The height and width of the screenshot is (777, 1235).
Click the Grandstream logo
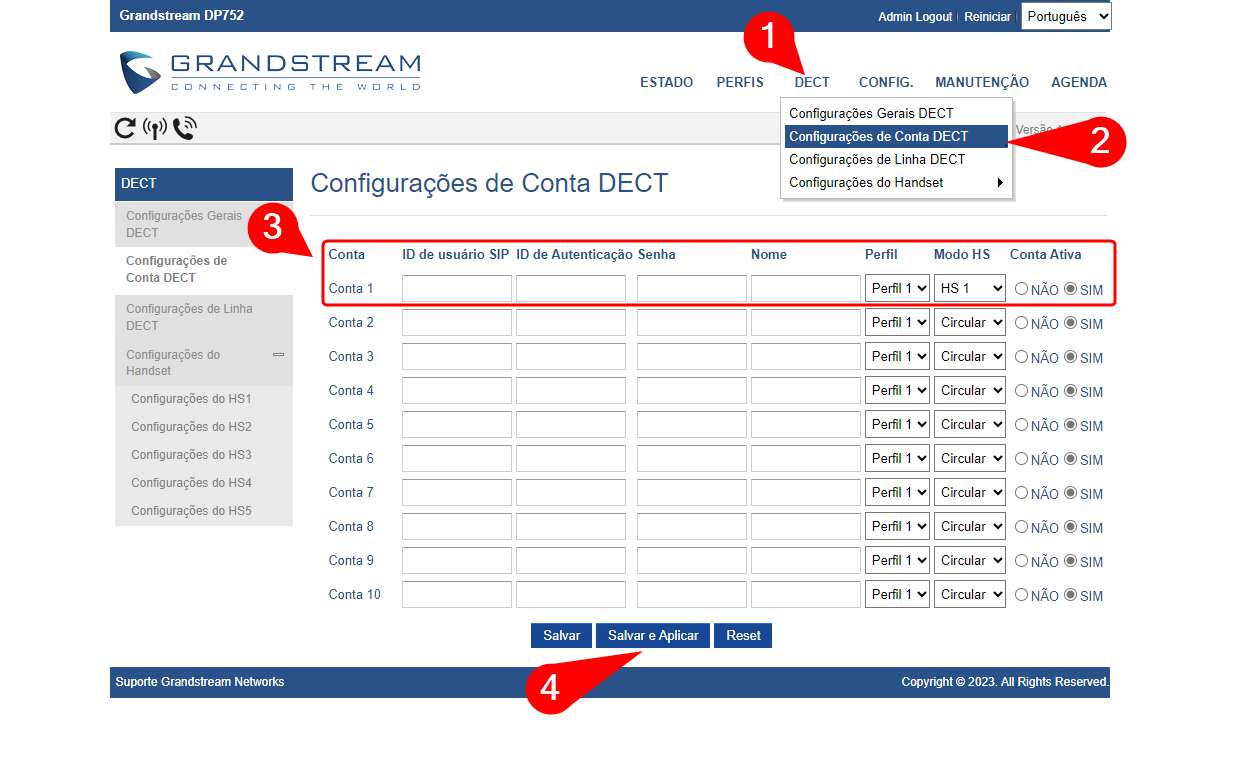[x=270, y=72]
